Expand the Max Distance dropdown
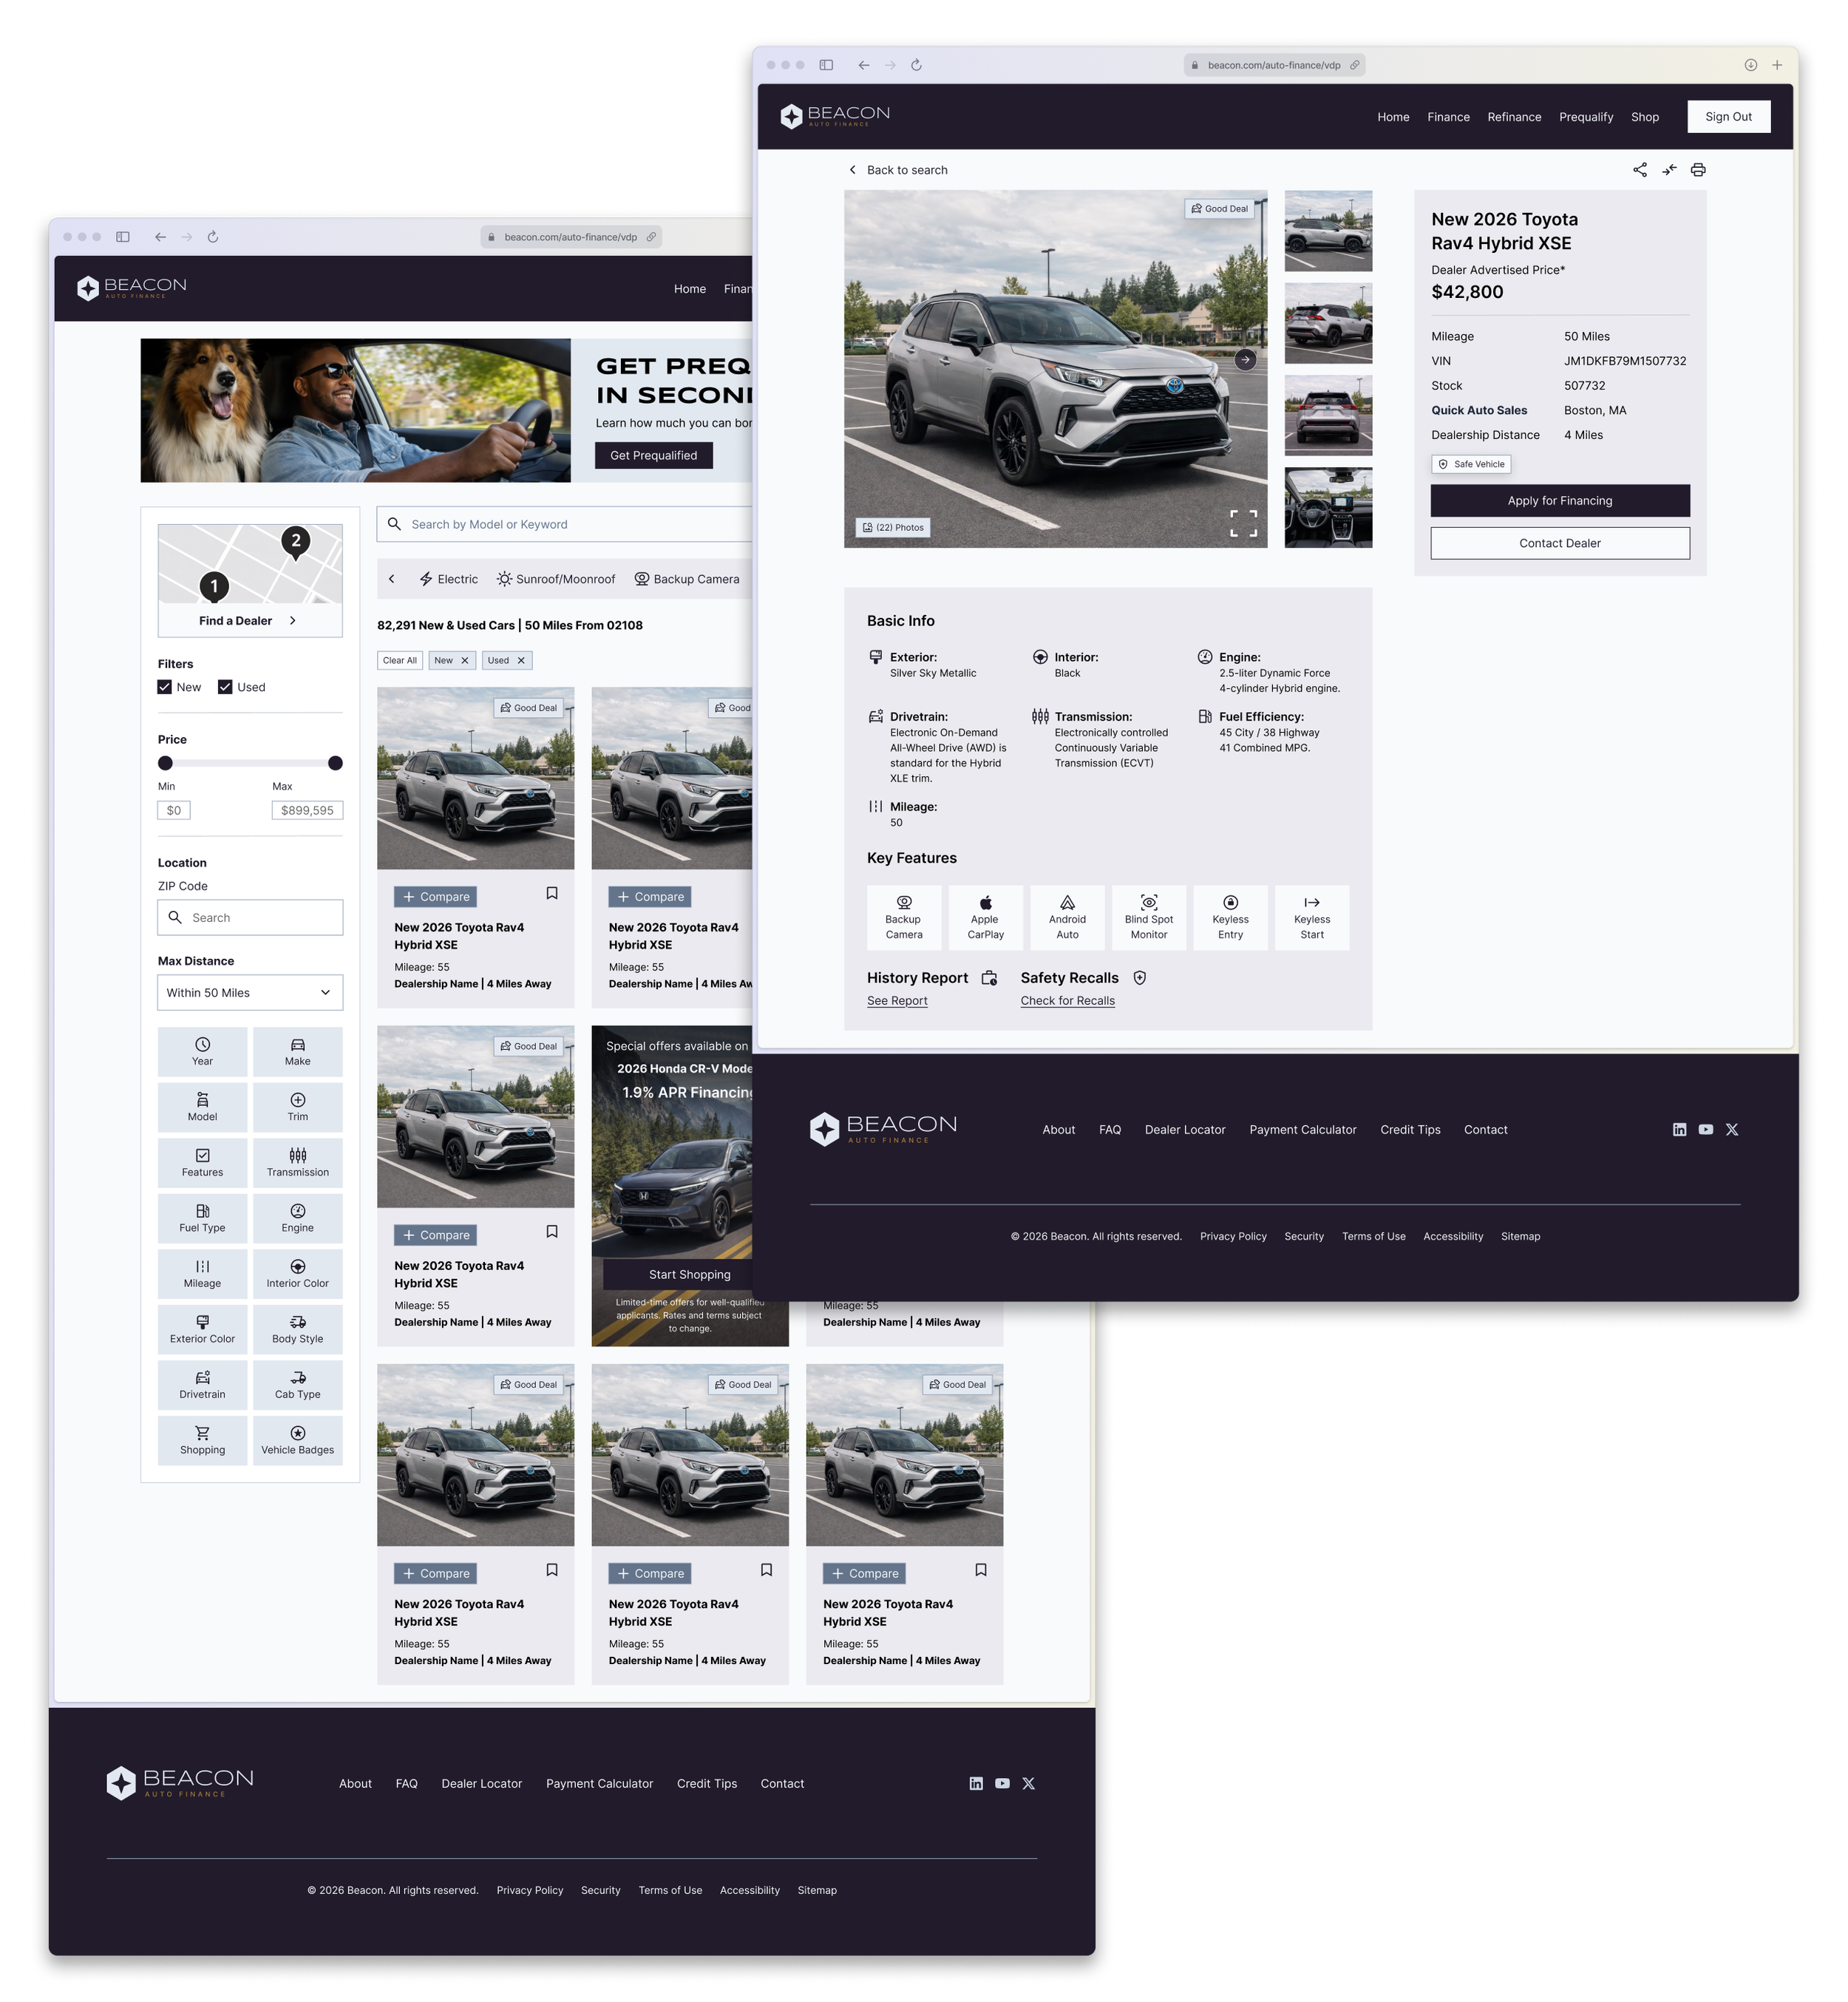1848x2002 pixels. (250, 992)
